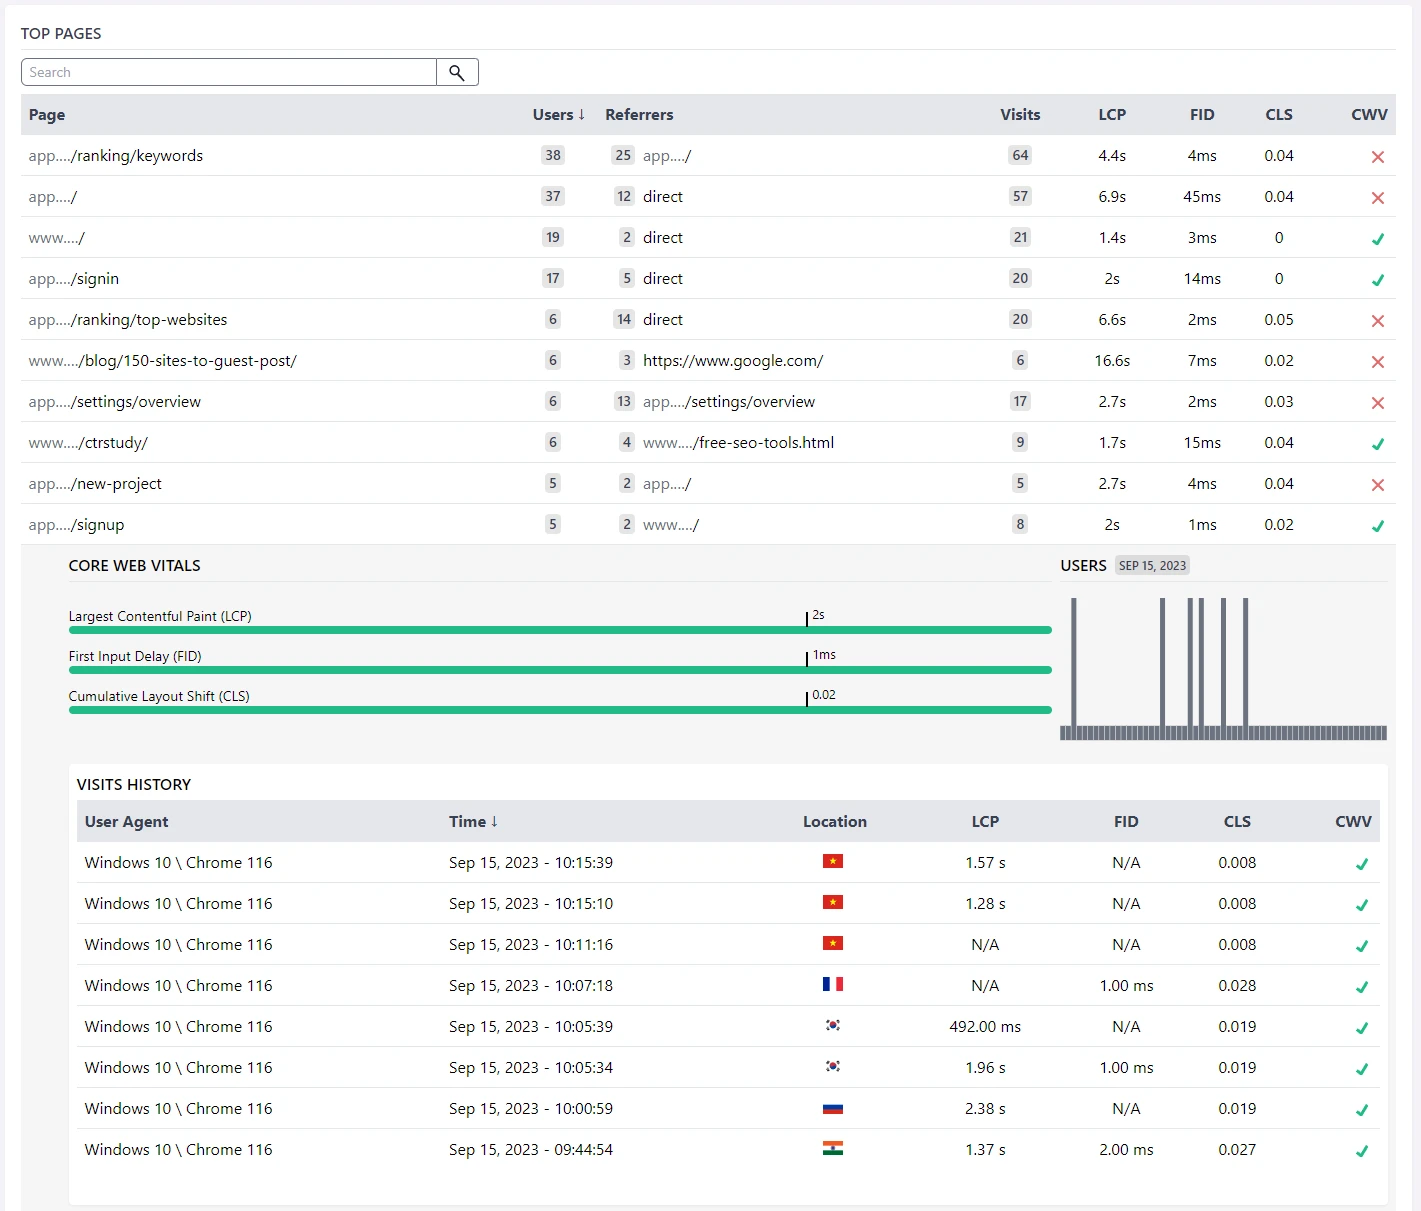This screenshot has height=1211, width=1421.
Task: Open app..../ranking/keywords page row
Action: pos(708,156)
